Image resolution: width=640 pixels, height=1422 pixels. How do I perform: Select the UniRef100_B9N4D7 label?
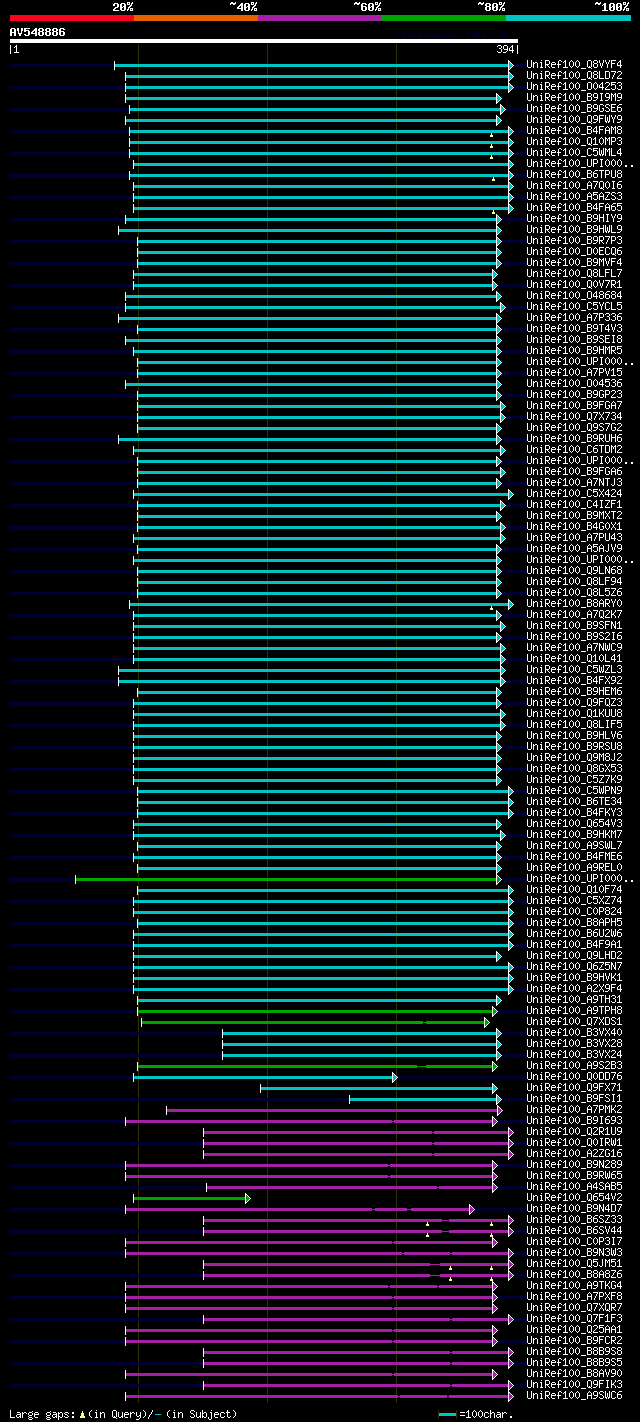click(574, 1208)
